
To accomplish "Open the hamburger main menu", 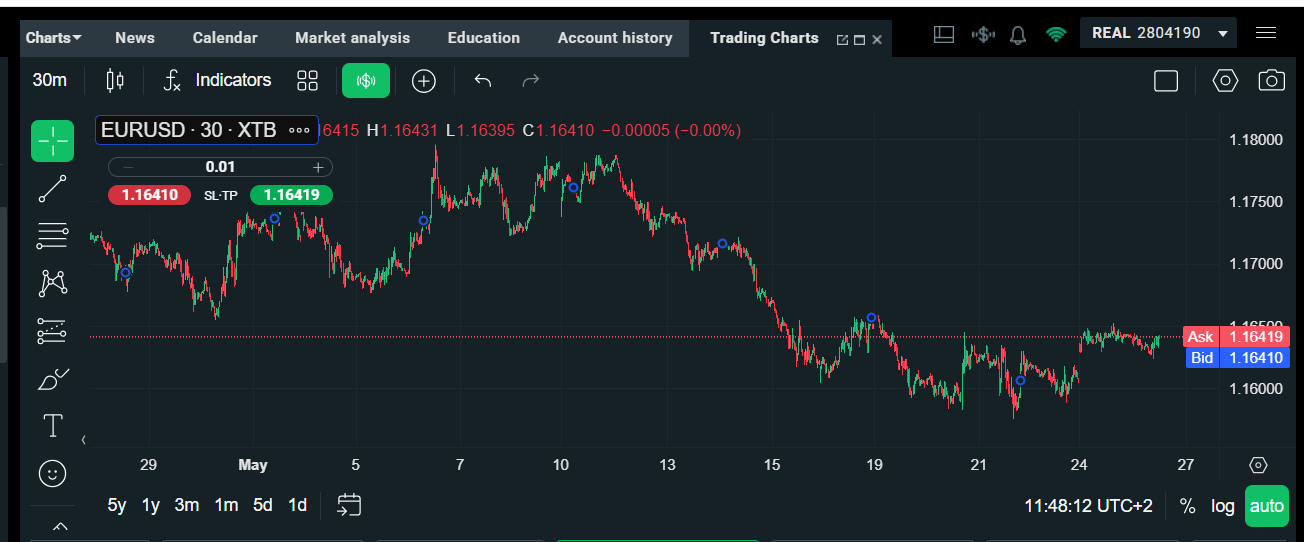I will point(1266,33).
